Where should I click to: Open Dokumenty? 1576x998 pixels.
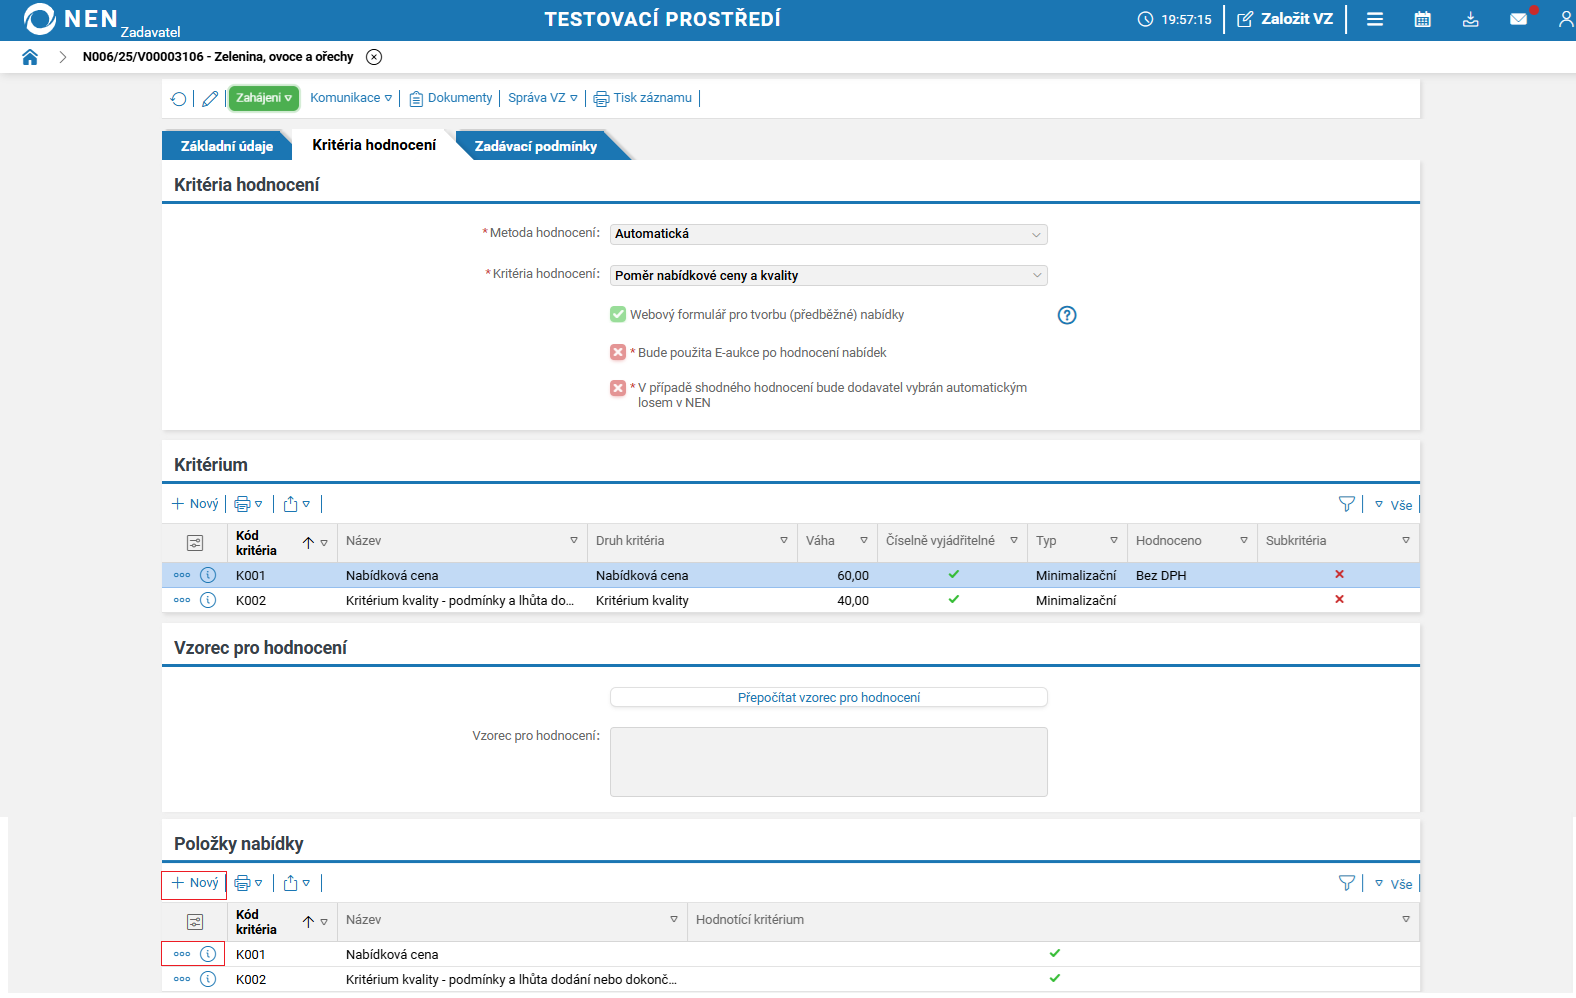[451, 98]
